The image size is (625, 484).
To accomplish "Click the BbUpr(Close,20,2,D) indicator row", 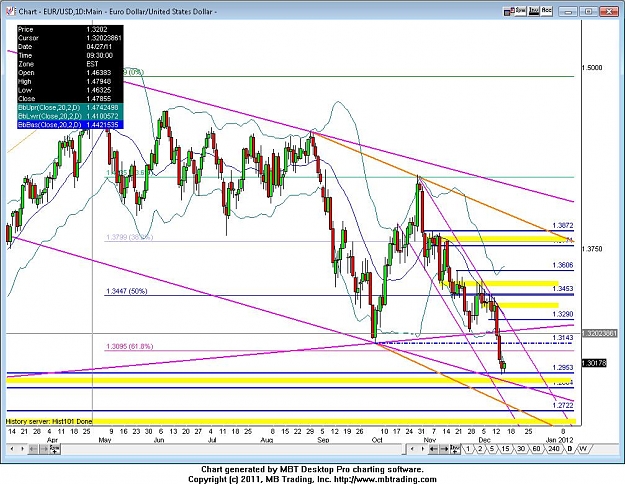I will click(70, 108).
